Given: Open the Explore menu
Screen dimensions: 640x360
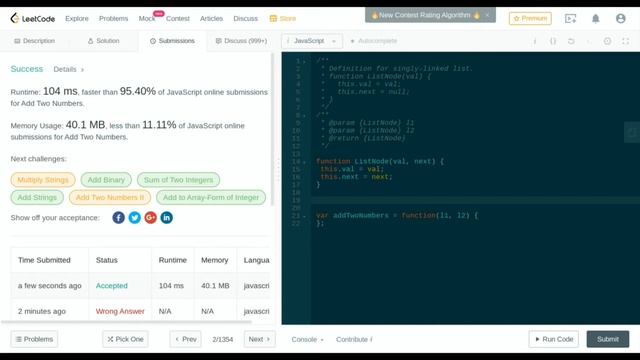Looking at the screenshot, I should click(77, 18).
